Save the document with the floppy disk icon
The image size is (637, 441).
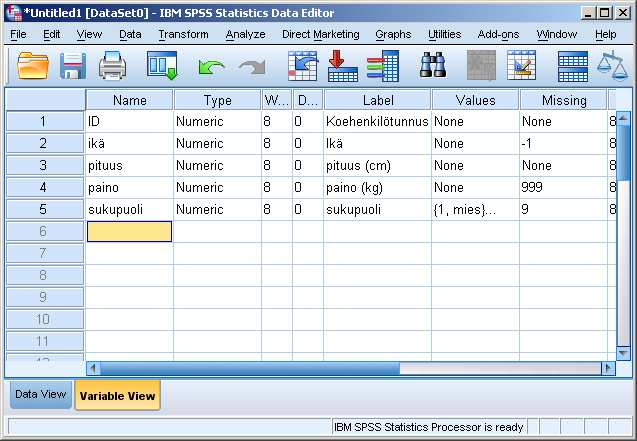point(73,65)
